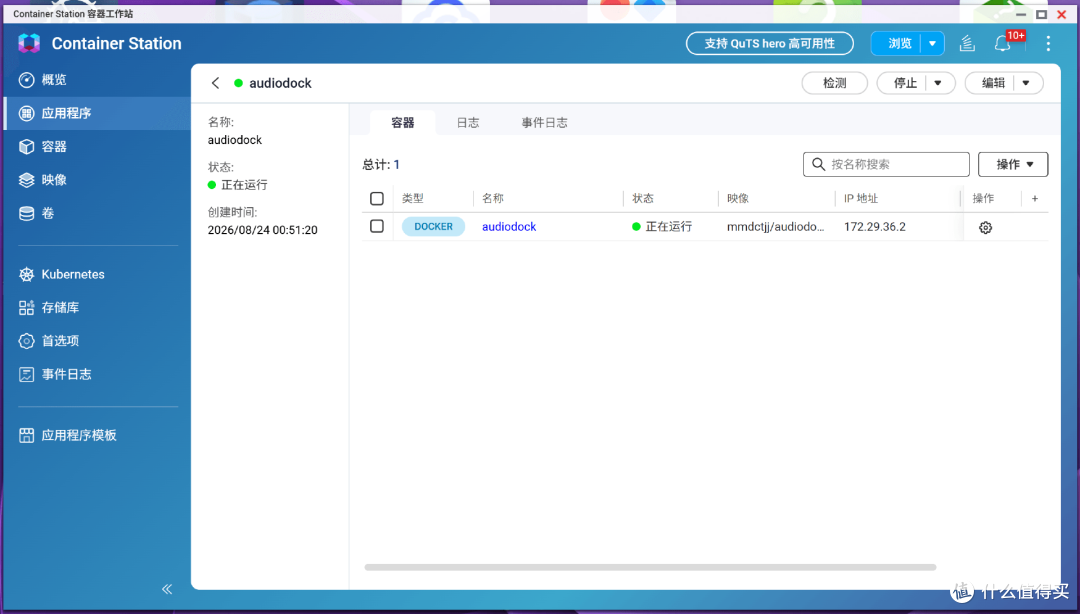
Task: Click the mmdctjj/audiodo... image cell
Action: click(776, 227)
